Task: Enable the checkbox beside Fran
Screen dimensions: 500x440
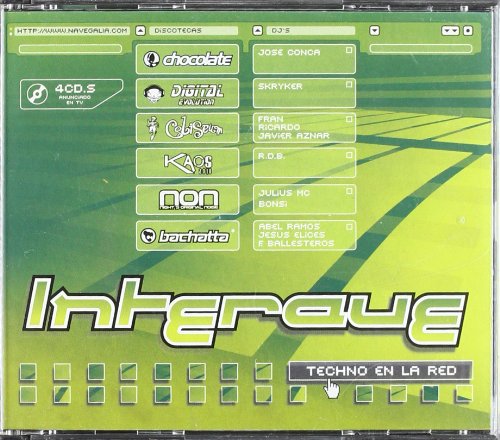Action: click(x=349, y=119)
